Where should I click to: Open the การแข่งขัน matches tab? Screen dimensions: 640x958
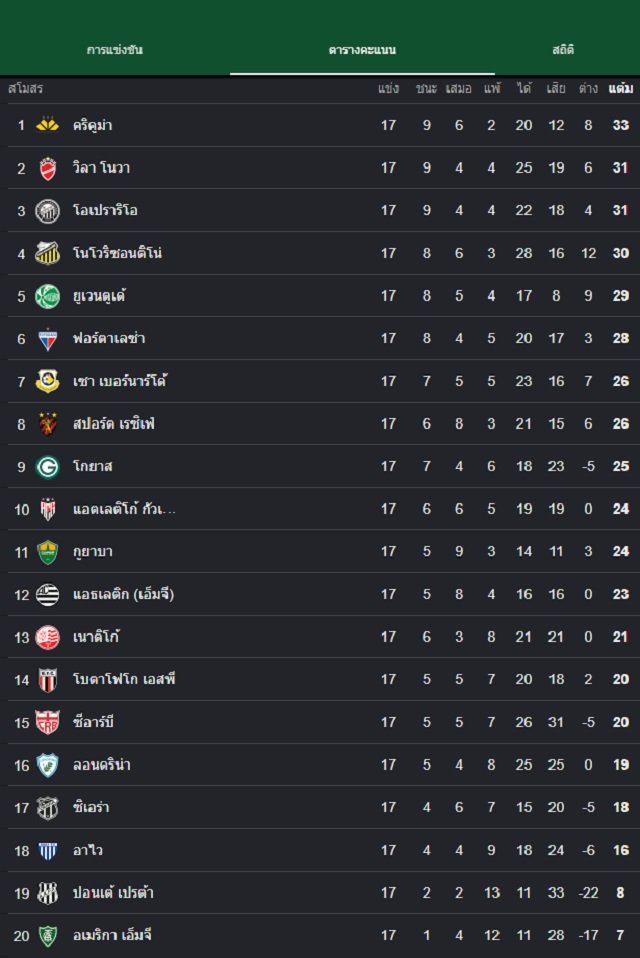115,49
